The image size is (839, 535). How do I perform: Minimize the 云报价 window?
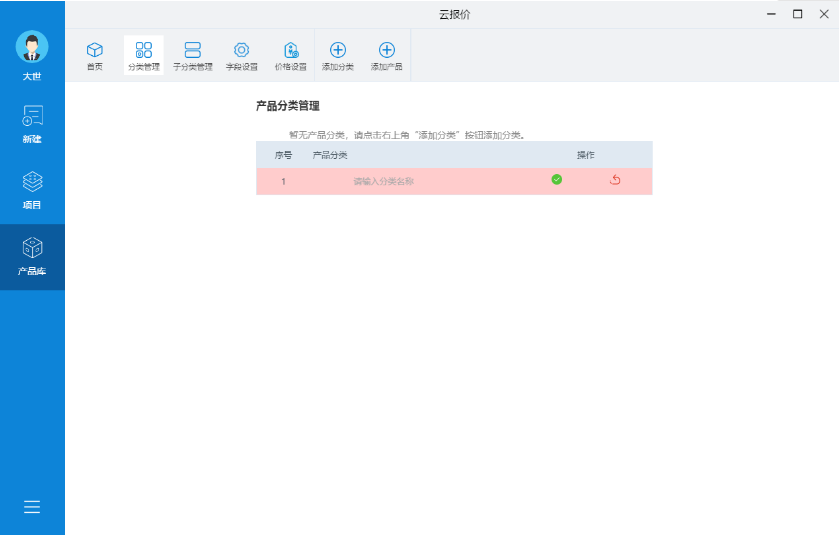(771, 14)
